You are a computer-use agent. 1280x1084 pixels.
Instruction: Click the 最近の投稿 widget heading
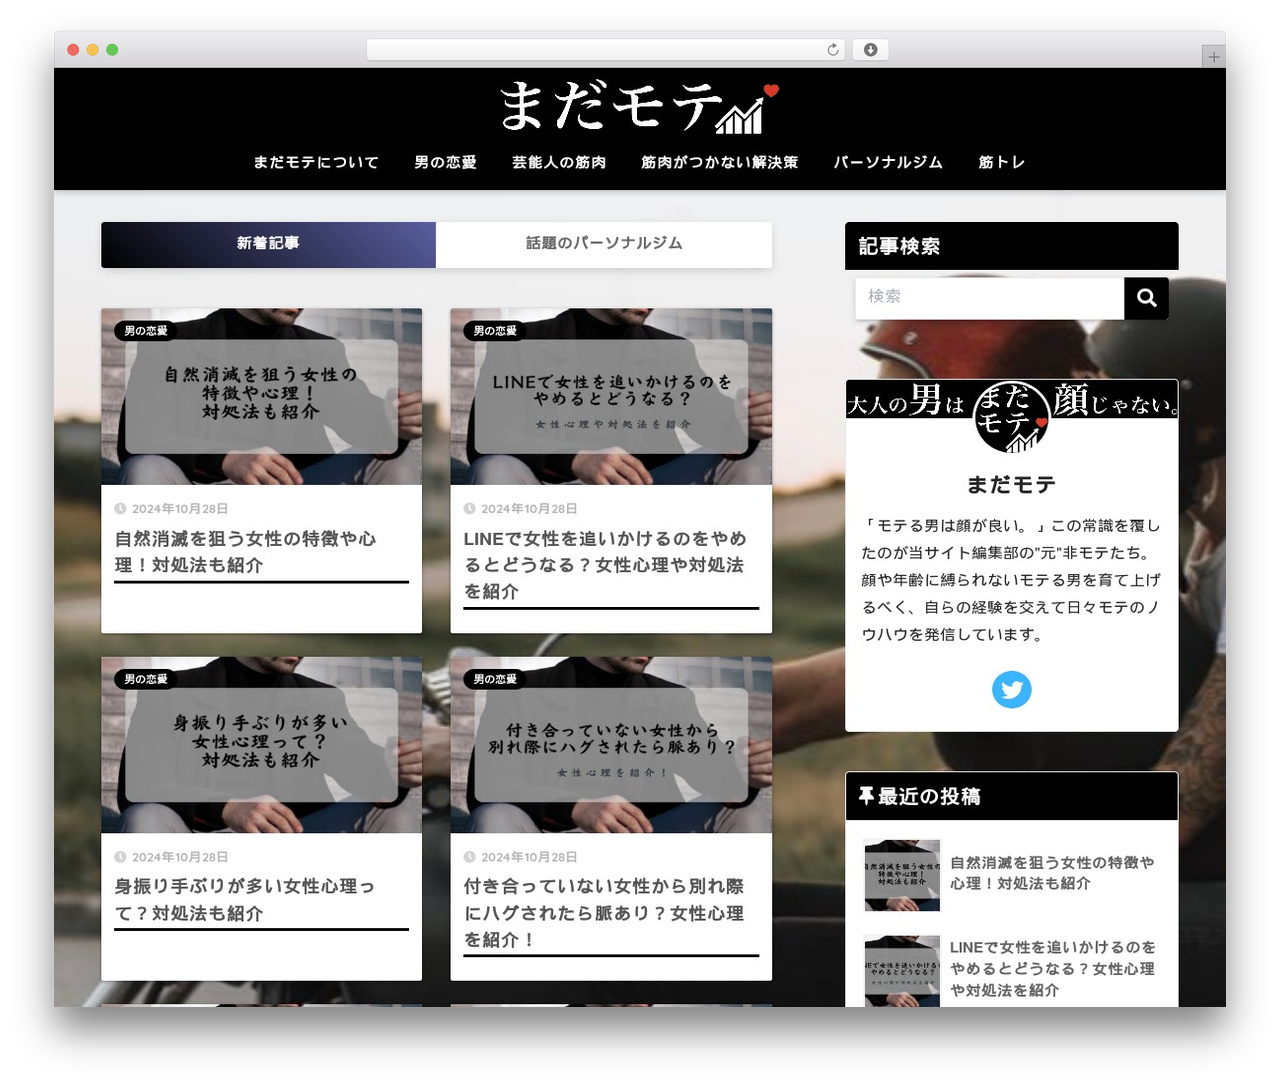tap(1011, 796)
